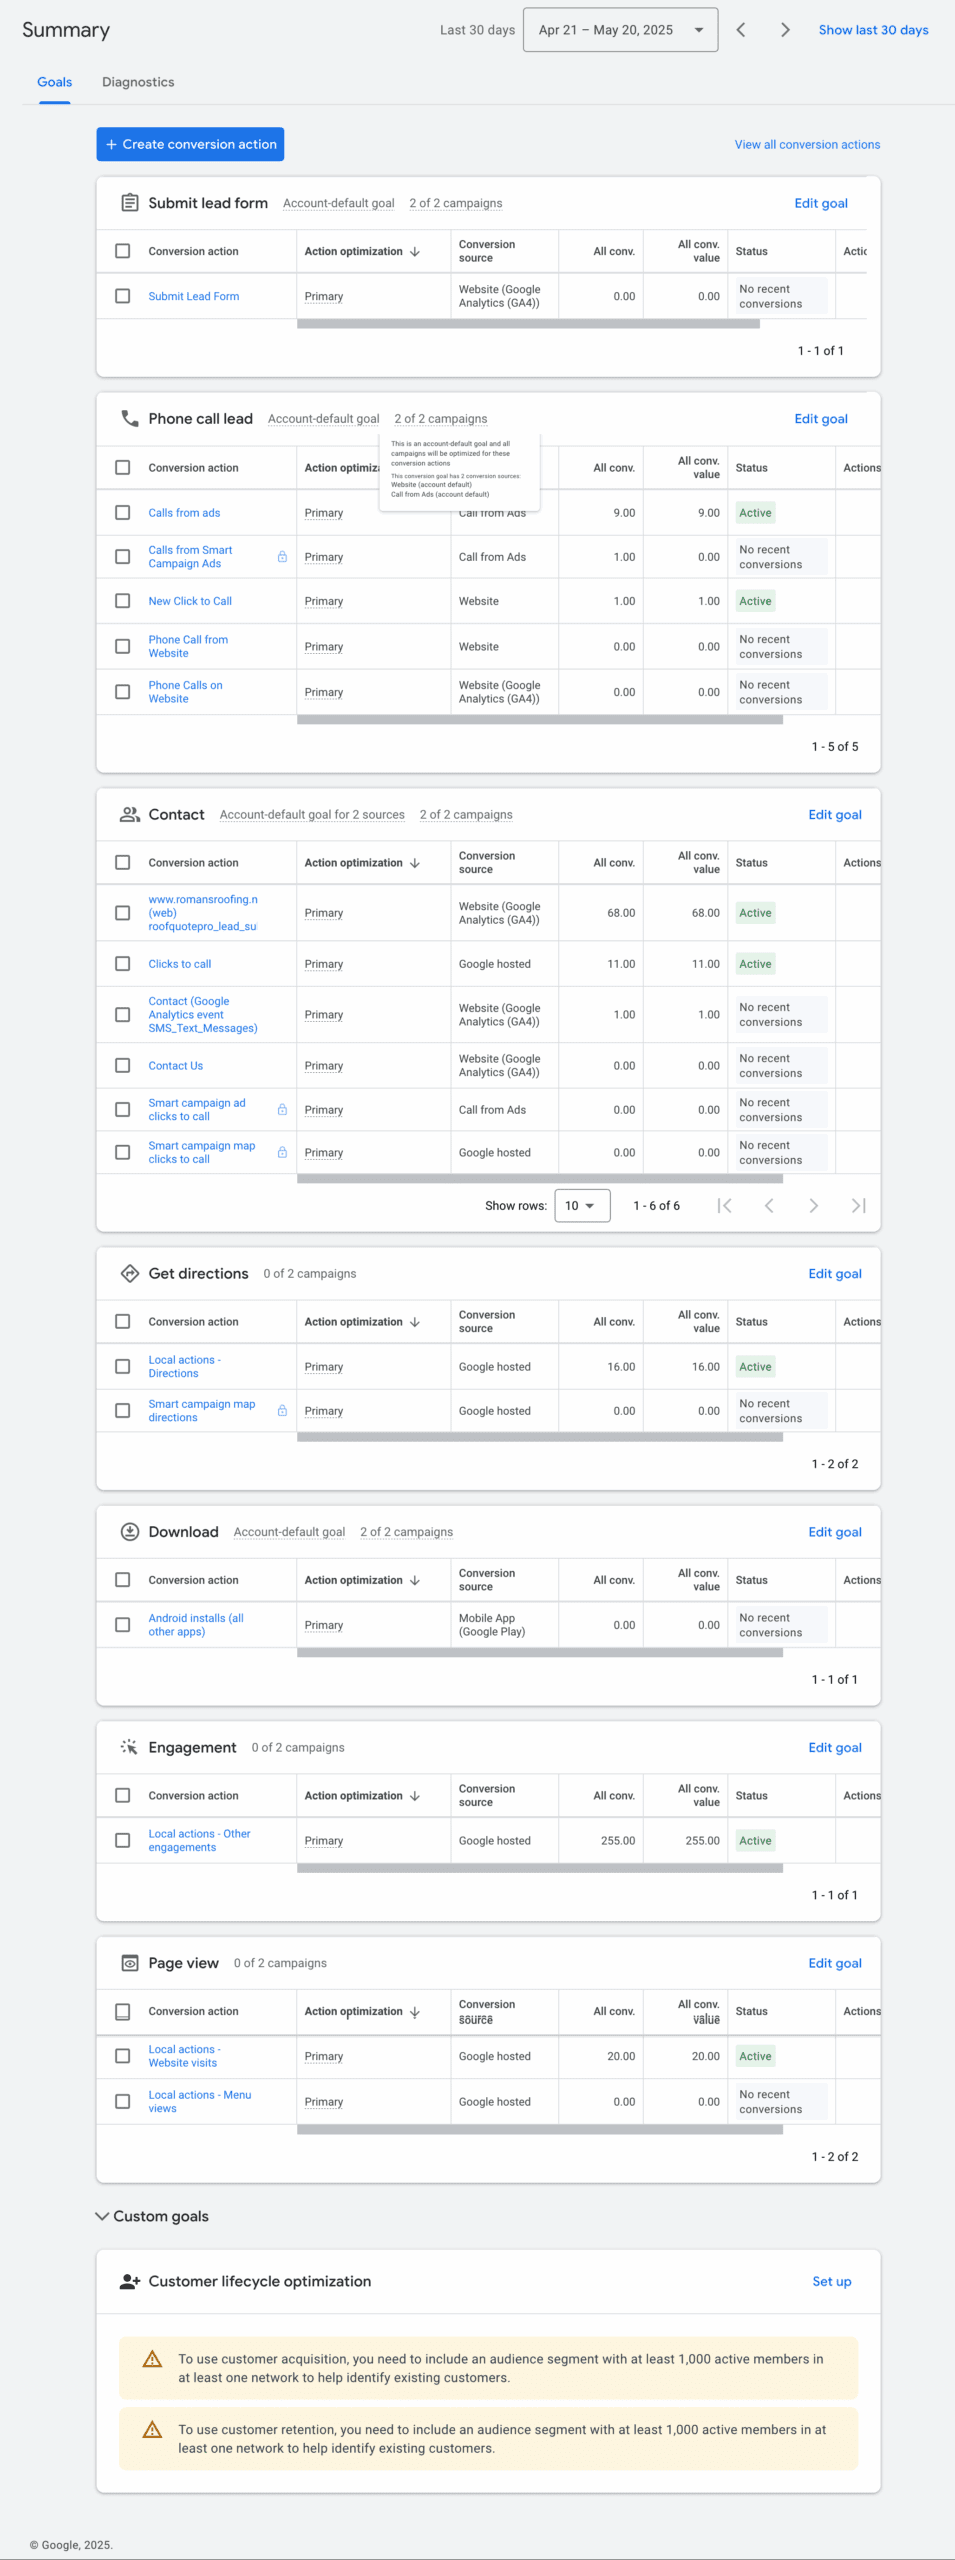The image size is (955, 2560).
Task: Open Primary optimization for Local actions - Directions
Action: click(324, 1367)
